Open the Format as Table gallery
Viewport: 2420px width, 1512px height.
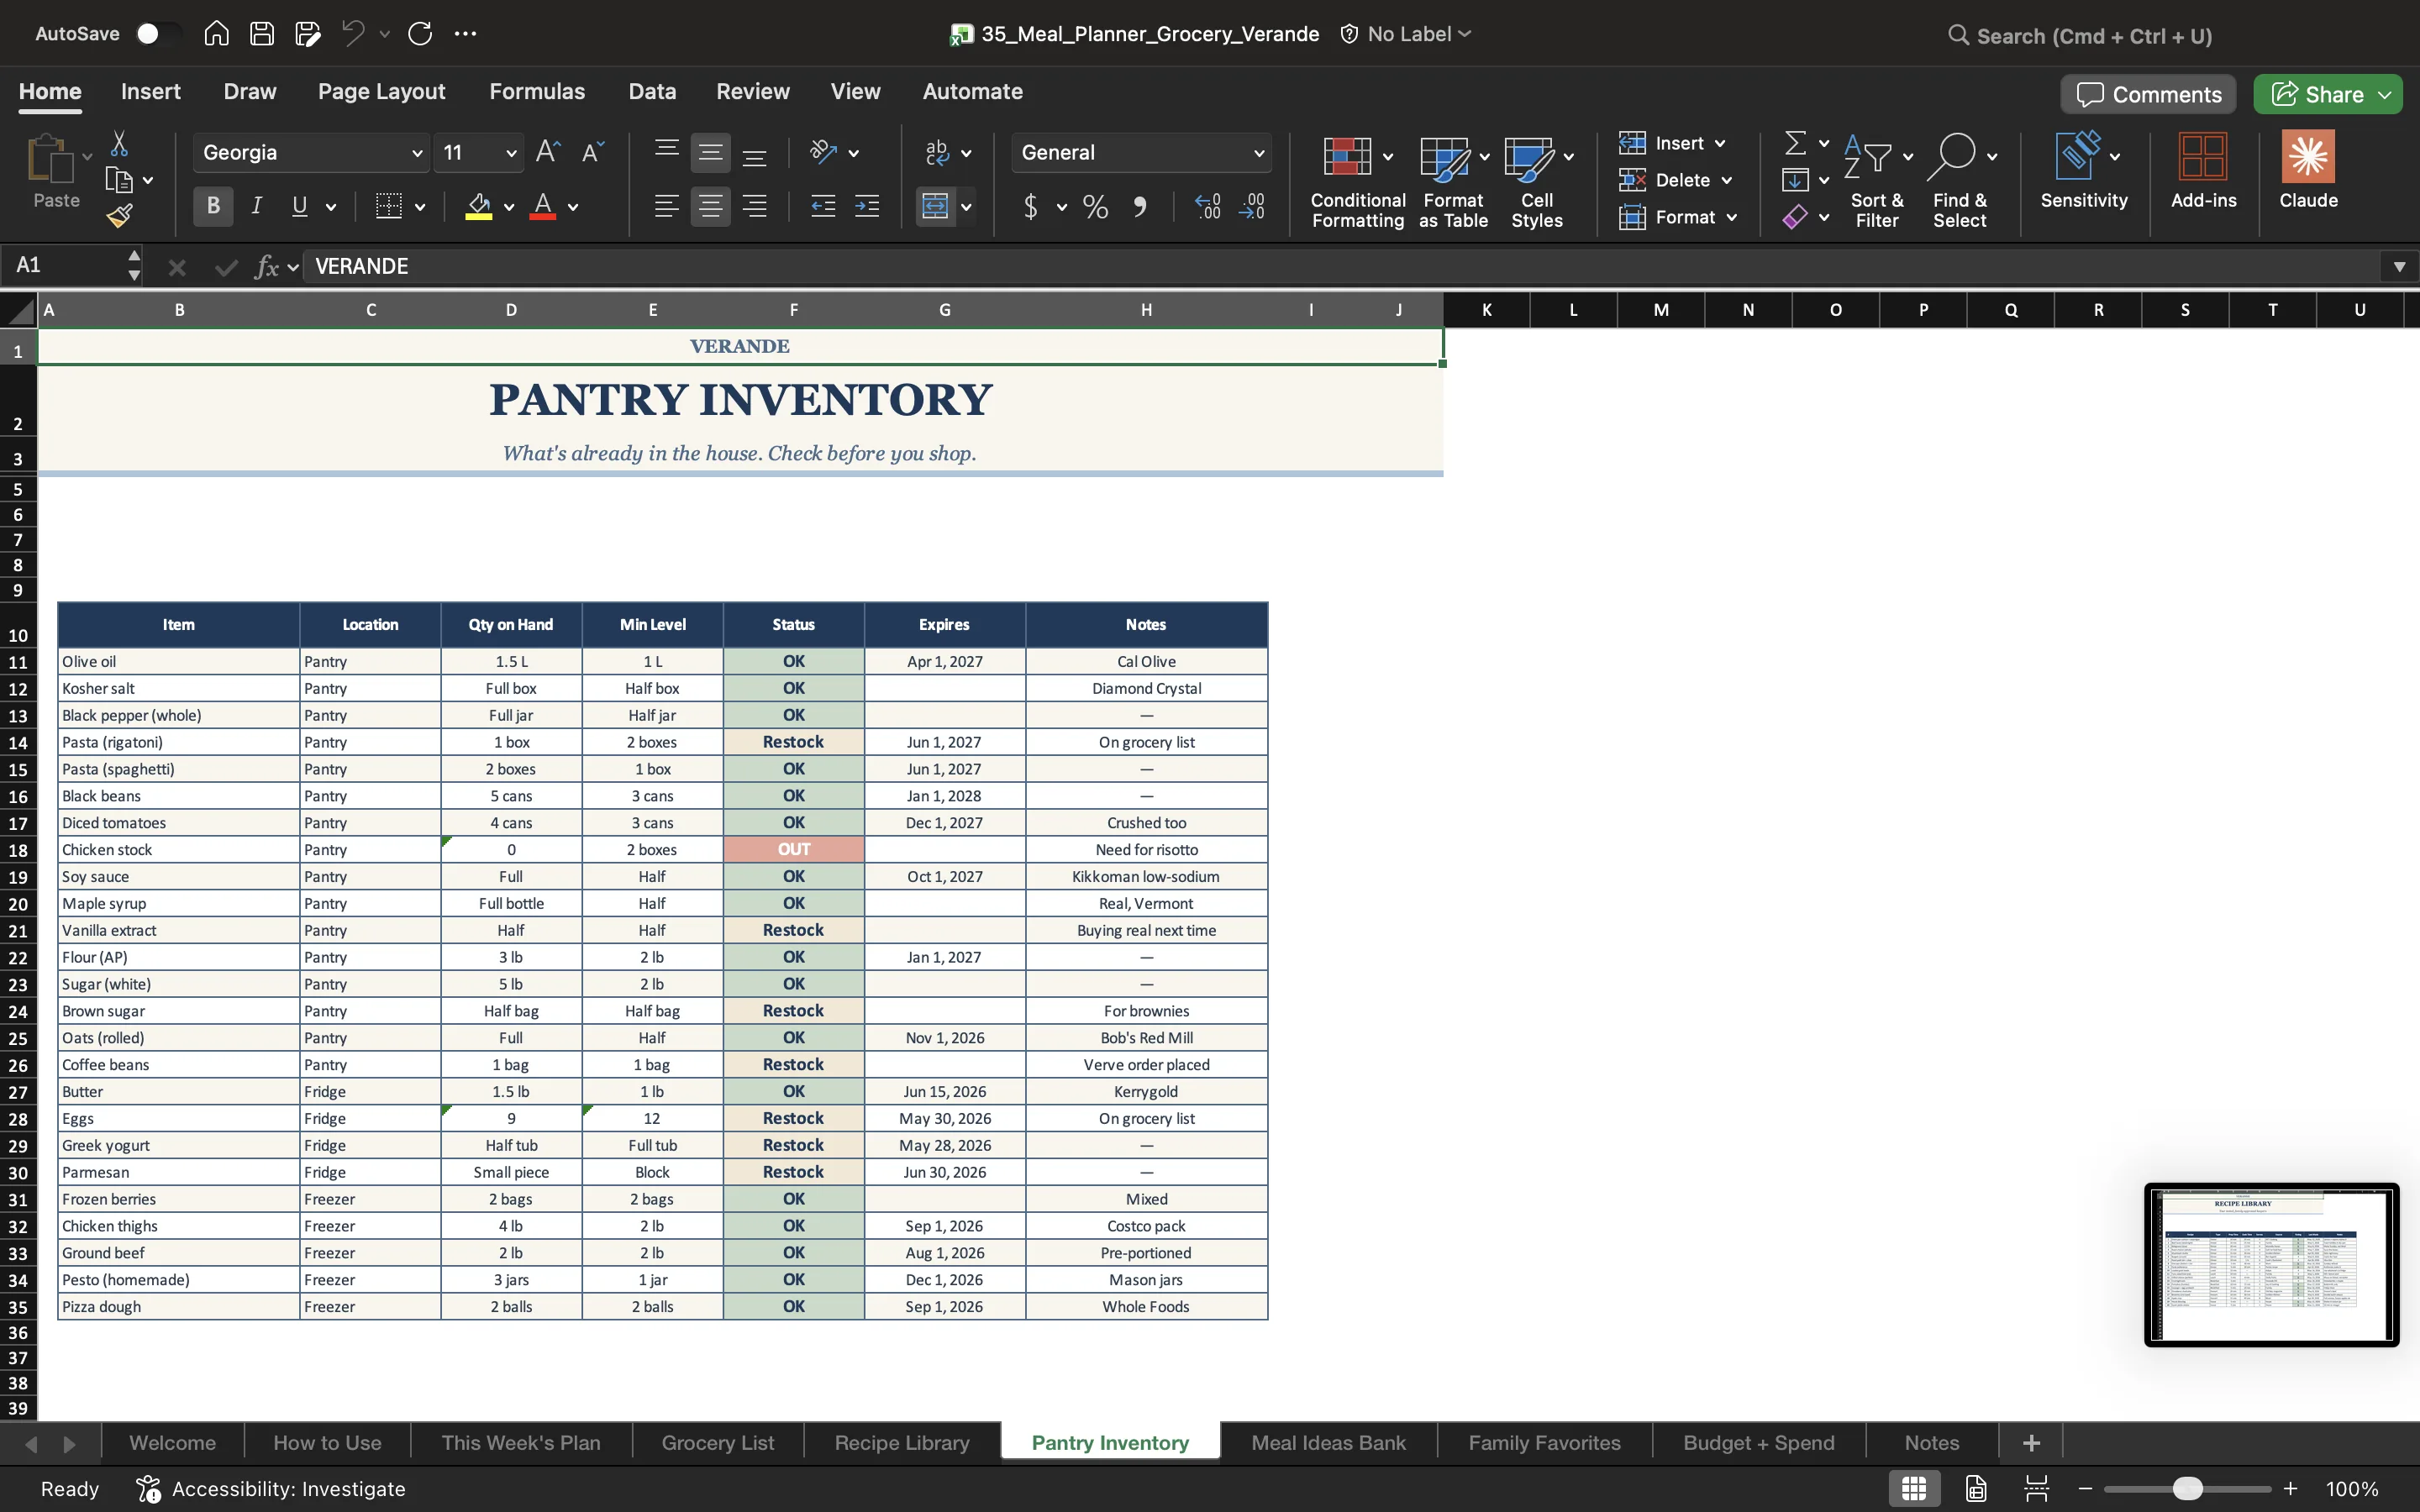pyautogui.click(x=1453, y=181)
